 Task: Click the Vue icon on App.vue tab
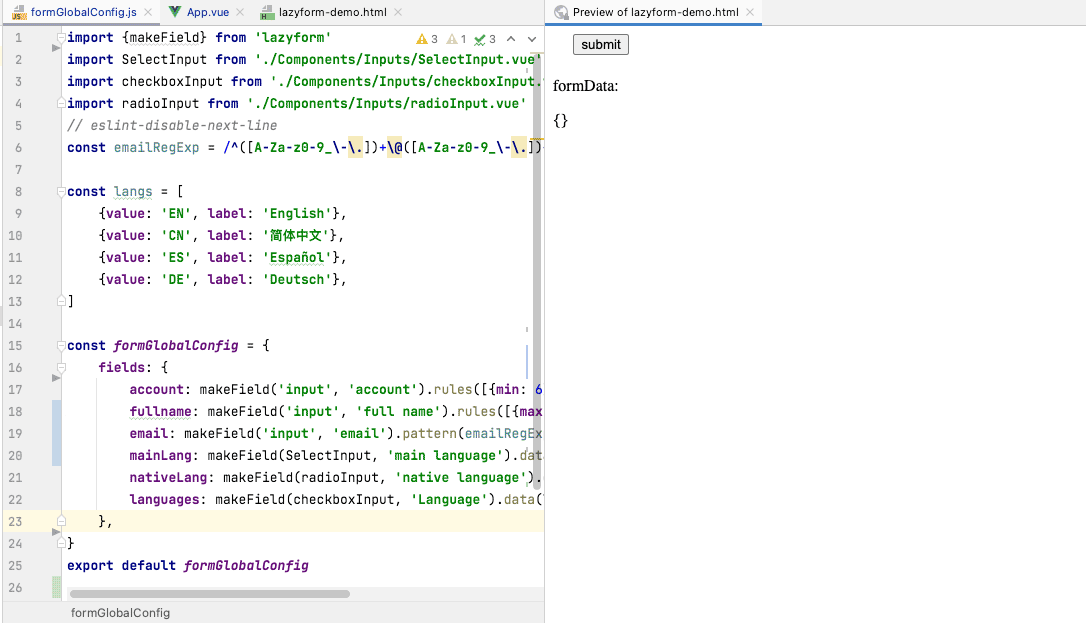[175, 12]
